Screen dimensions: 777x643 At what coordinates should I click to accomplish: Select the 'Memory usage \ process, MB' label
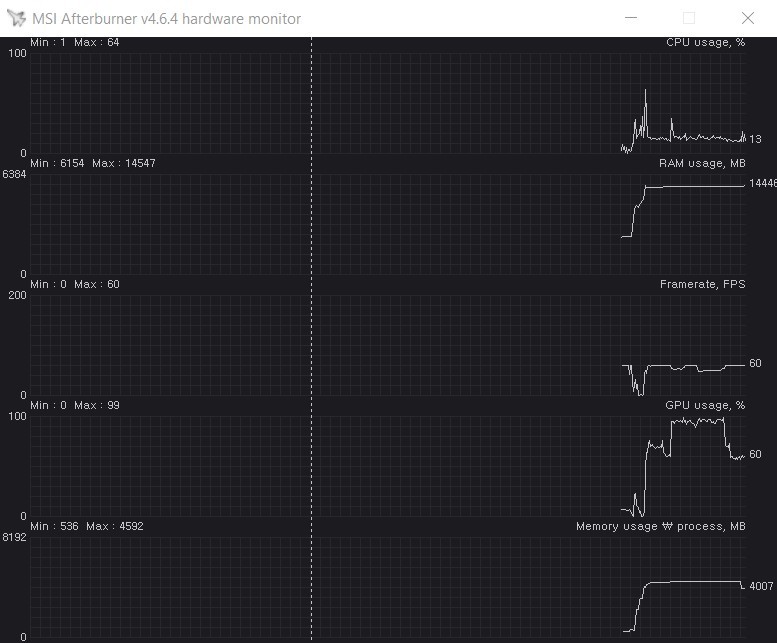coord(661,526)
